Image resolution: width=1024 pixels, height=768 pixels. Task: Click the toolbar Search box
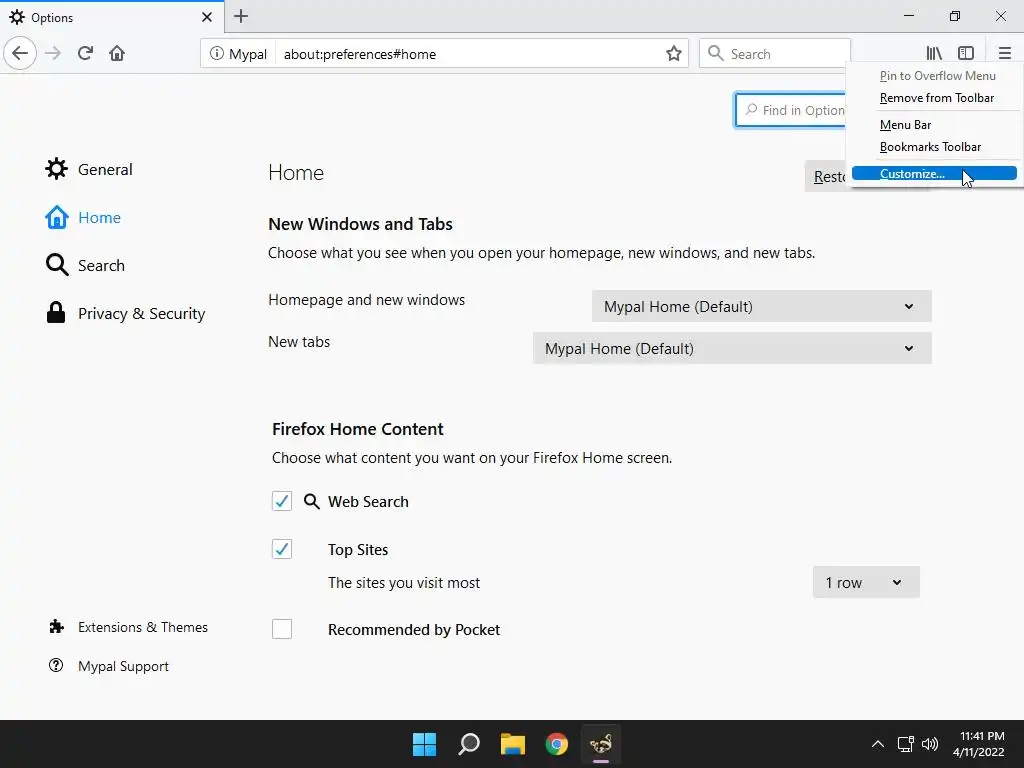click(x=775, y=54)
